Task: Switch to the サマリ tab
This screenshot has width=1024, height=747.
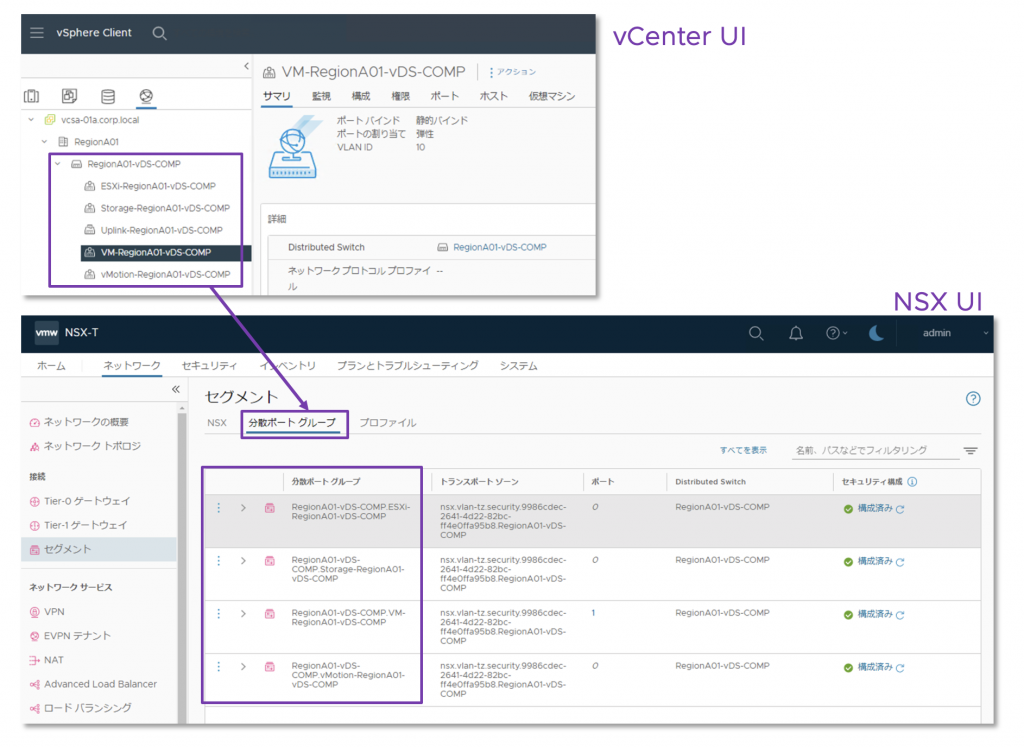Action: [277, 96]
